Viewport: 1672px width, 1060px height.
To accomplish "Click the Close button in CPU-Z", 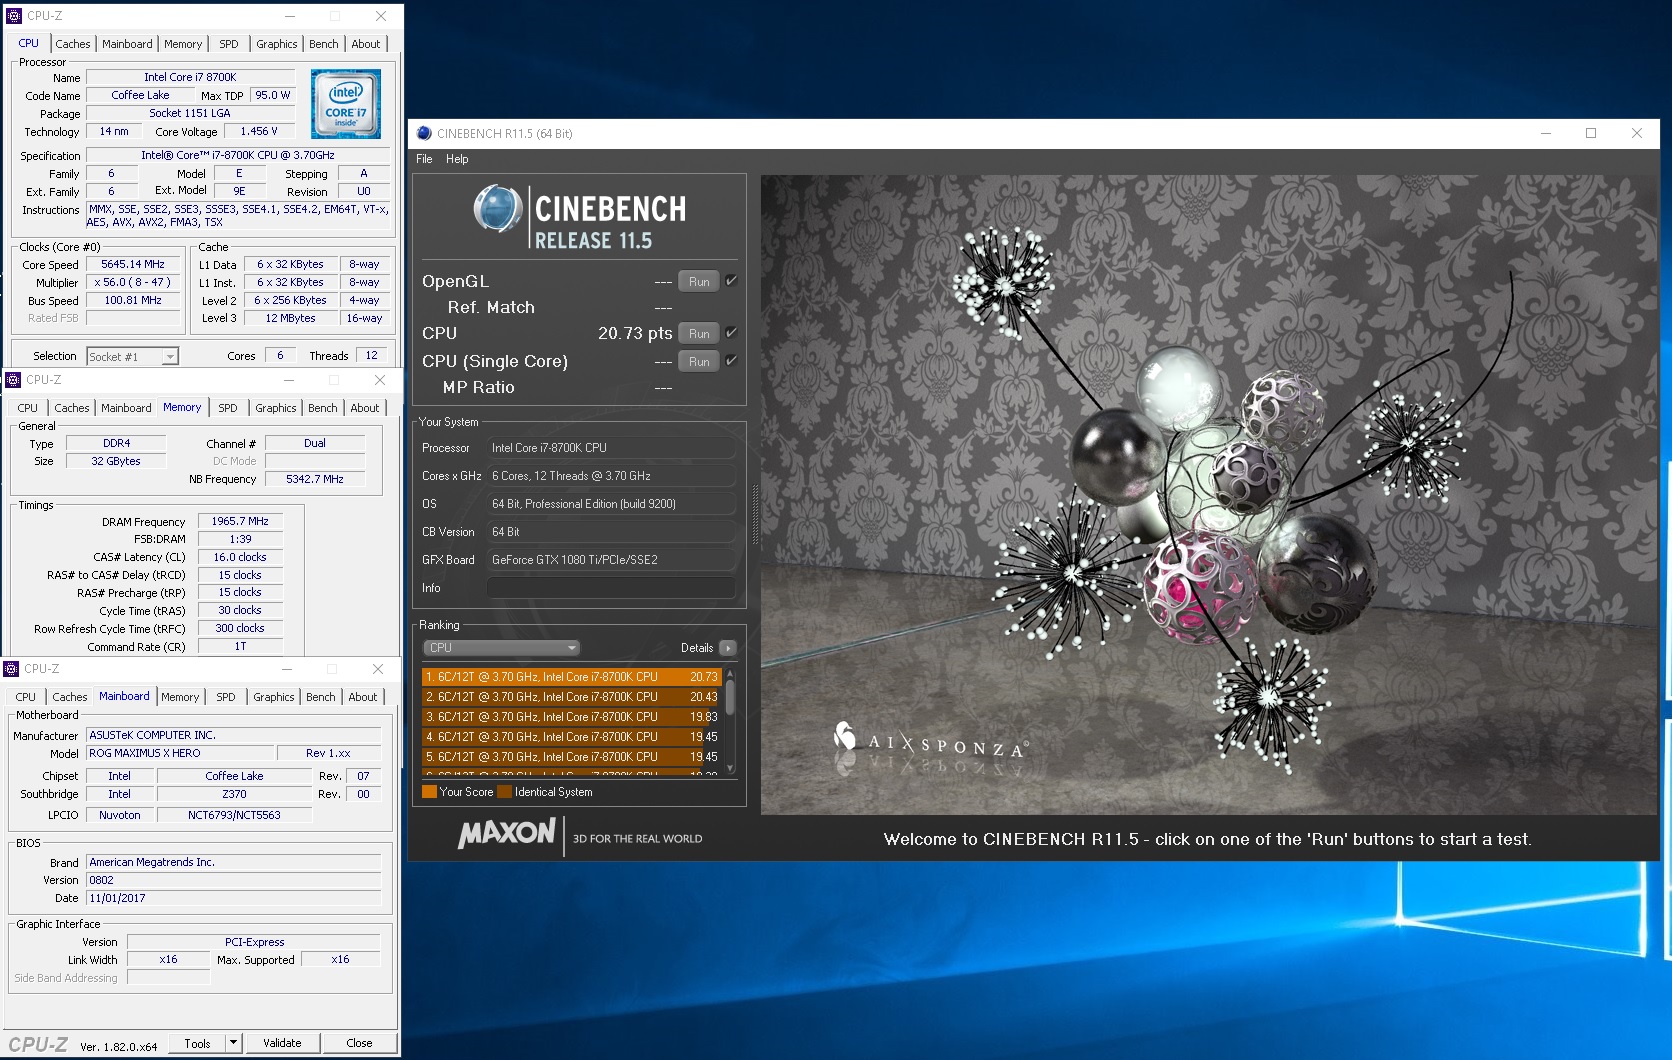I will coord(359,1043).
